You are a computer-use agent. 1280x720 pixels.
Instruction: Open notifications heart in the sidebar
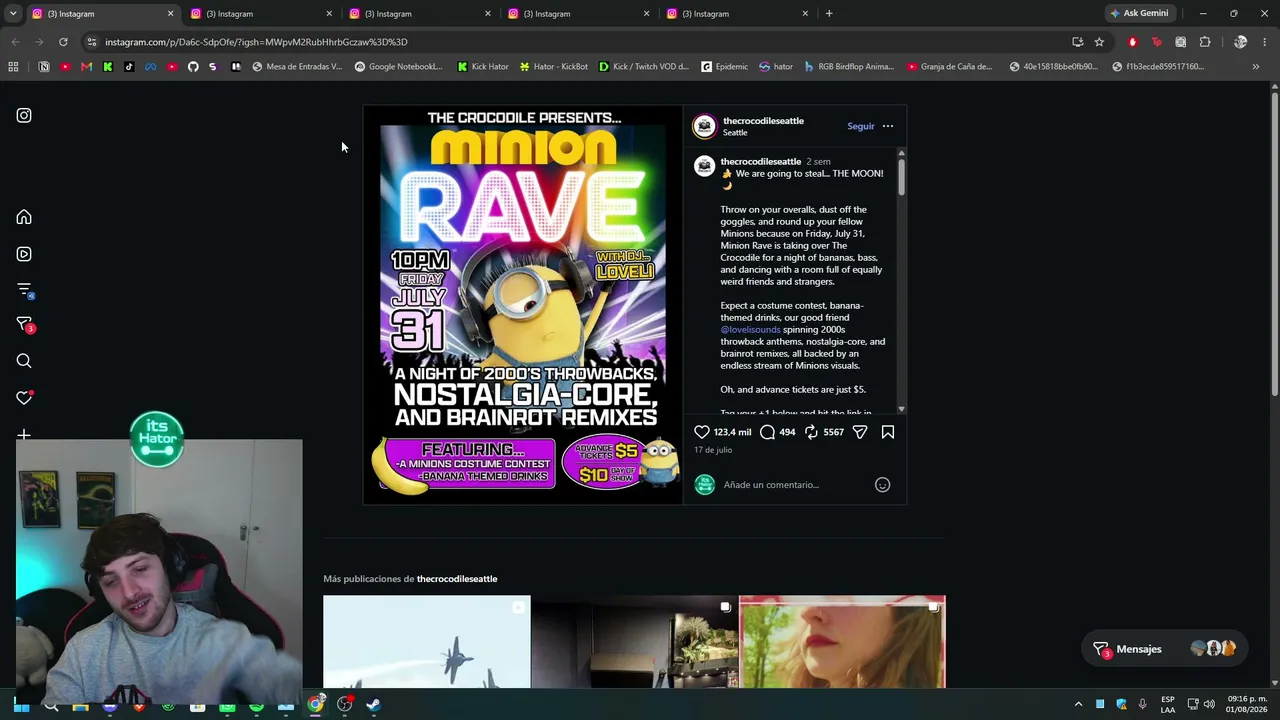[x=24, y=398]
